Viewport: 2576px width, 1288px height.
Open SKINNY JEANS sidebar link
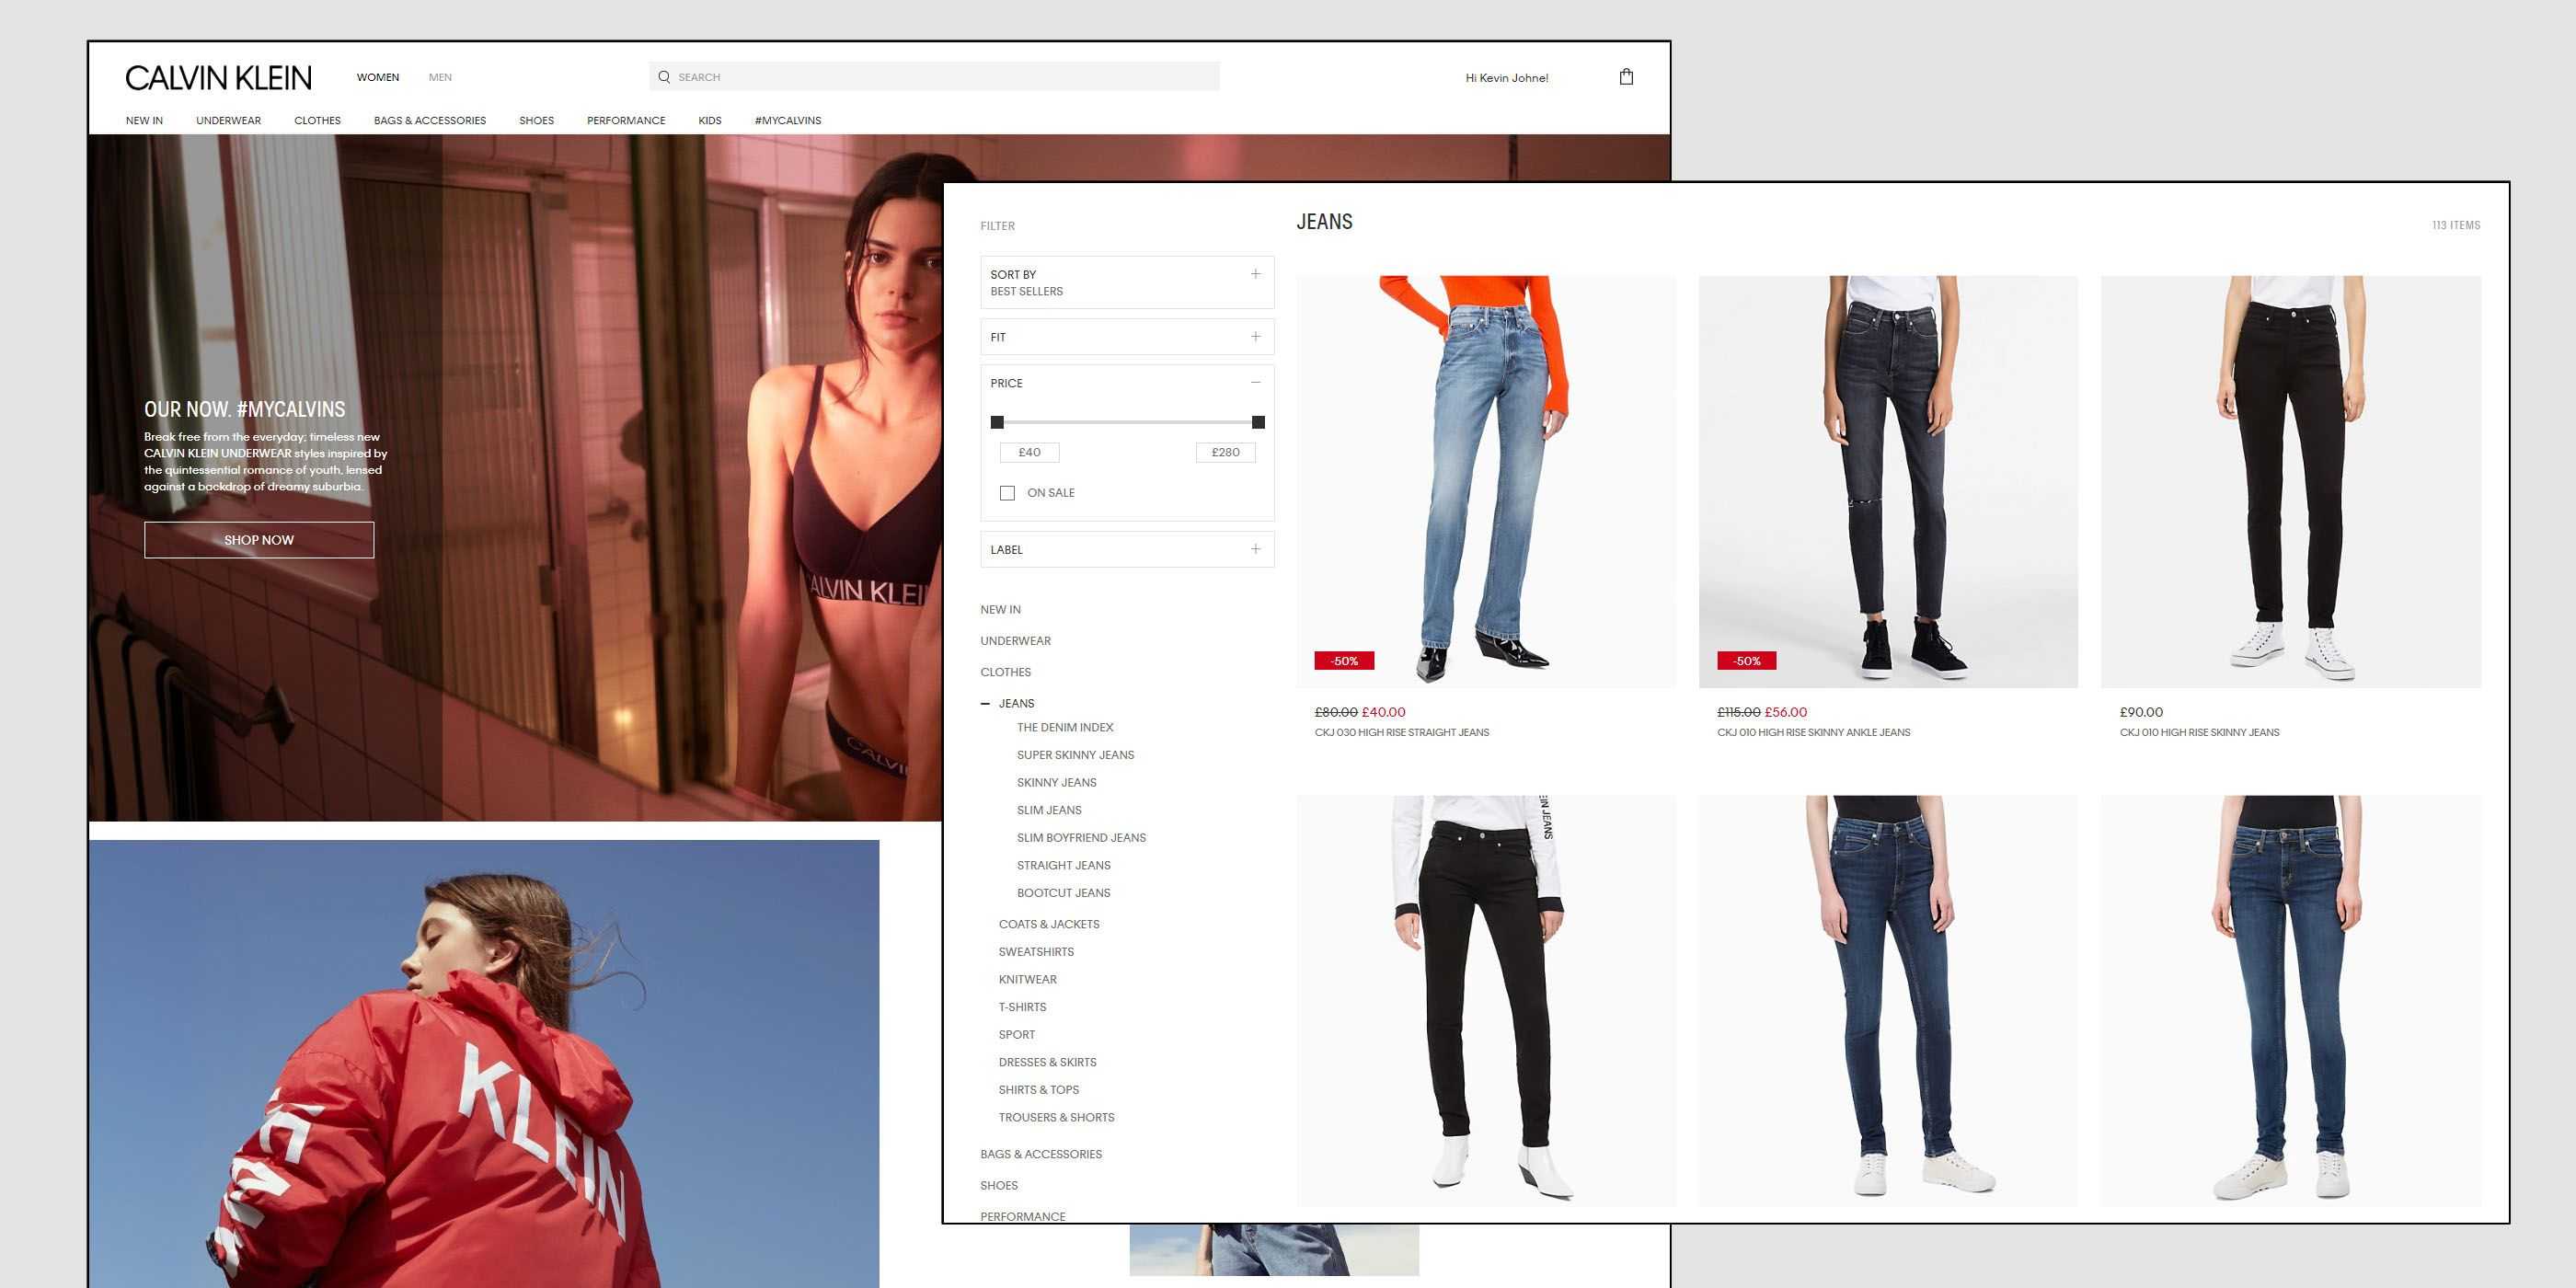1056,783
